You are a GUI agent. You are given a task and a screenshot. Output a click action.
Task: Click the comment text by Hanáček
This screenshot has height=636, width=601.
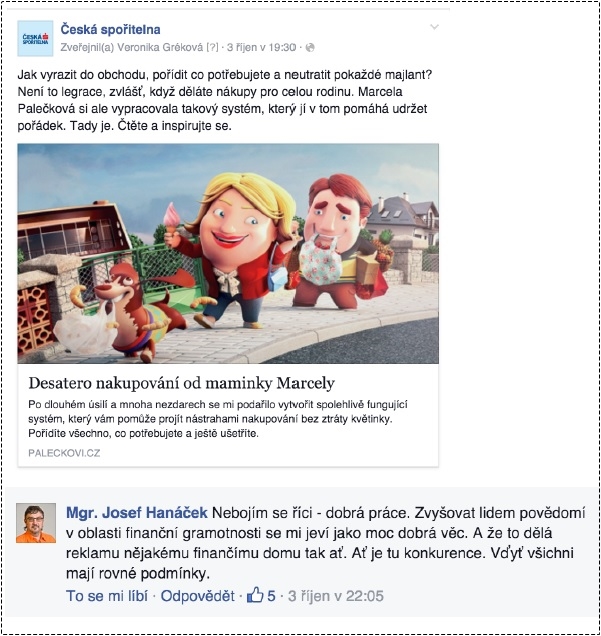coord(326,544)
